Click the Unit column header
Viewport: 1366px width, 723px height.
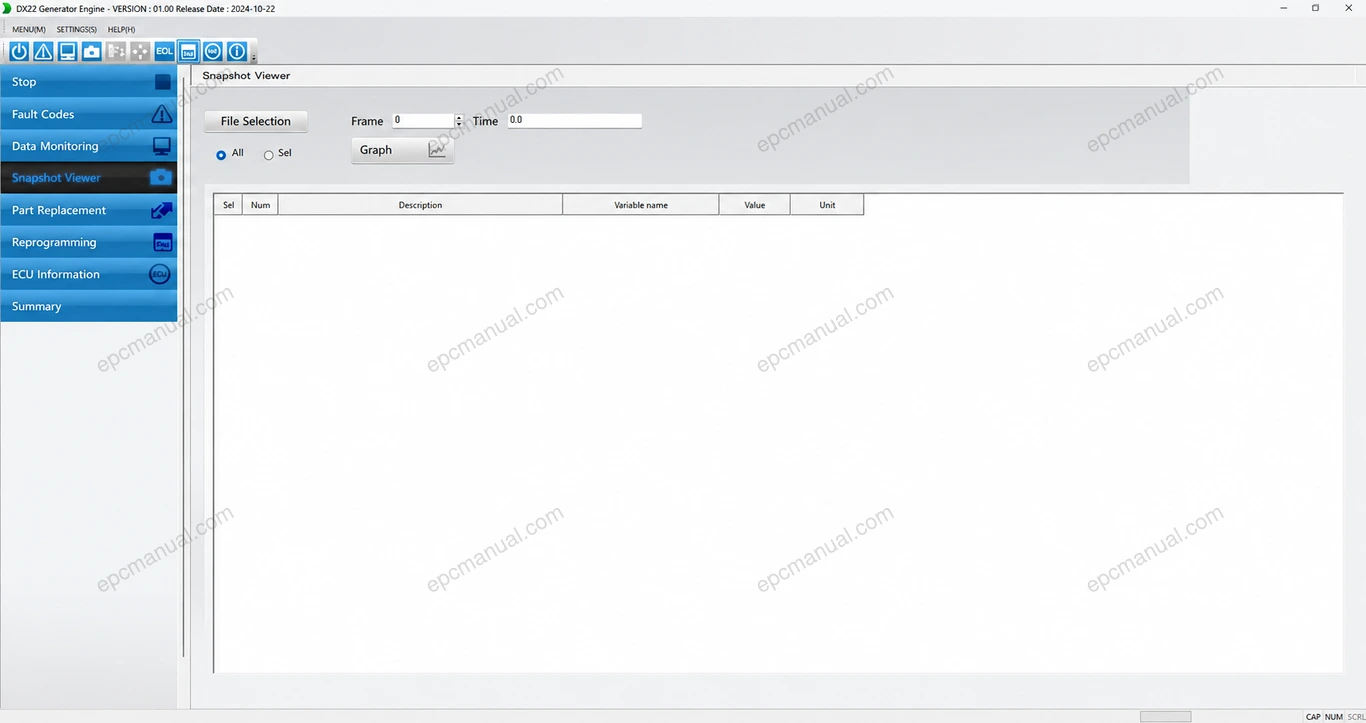coord(827,205)
